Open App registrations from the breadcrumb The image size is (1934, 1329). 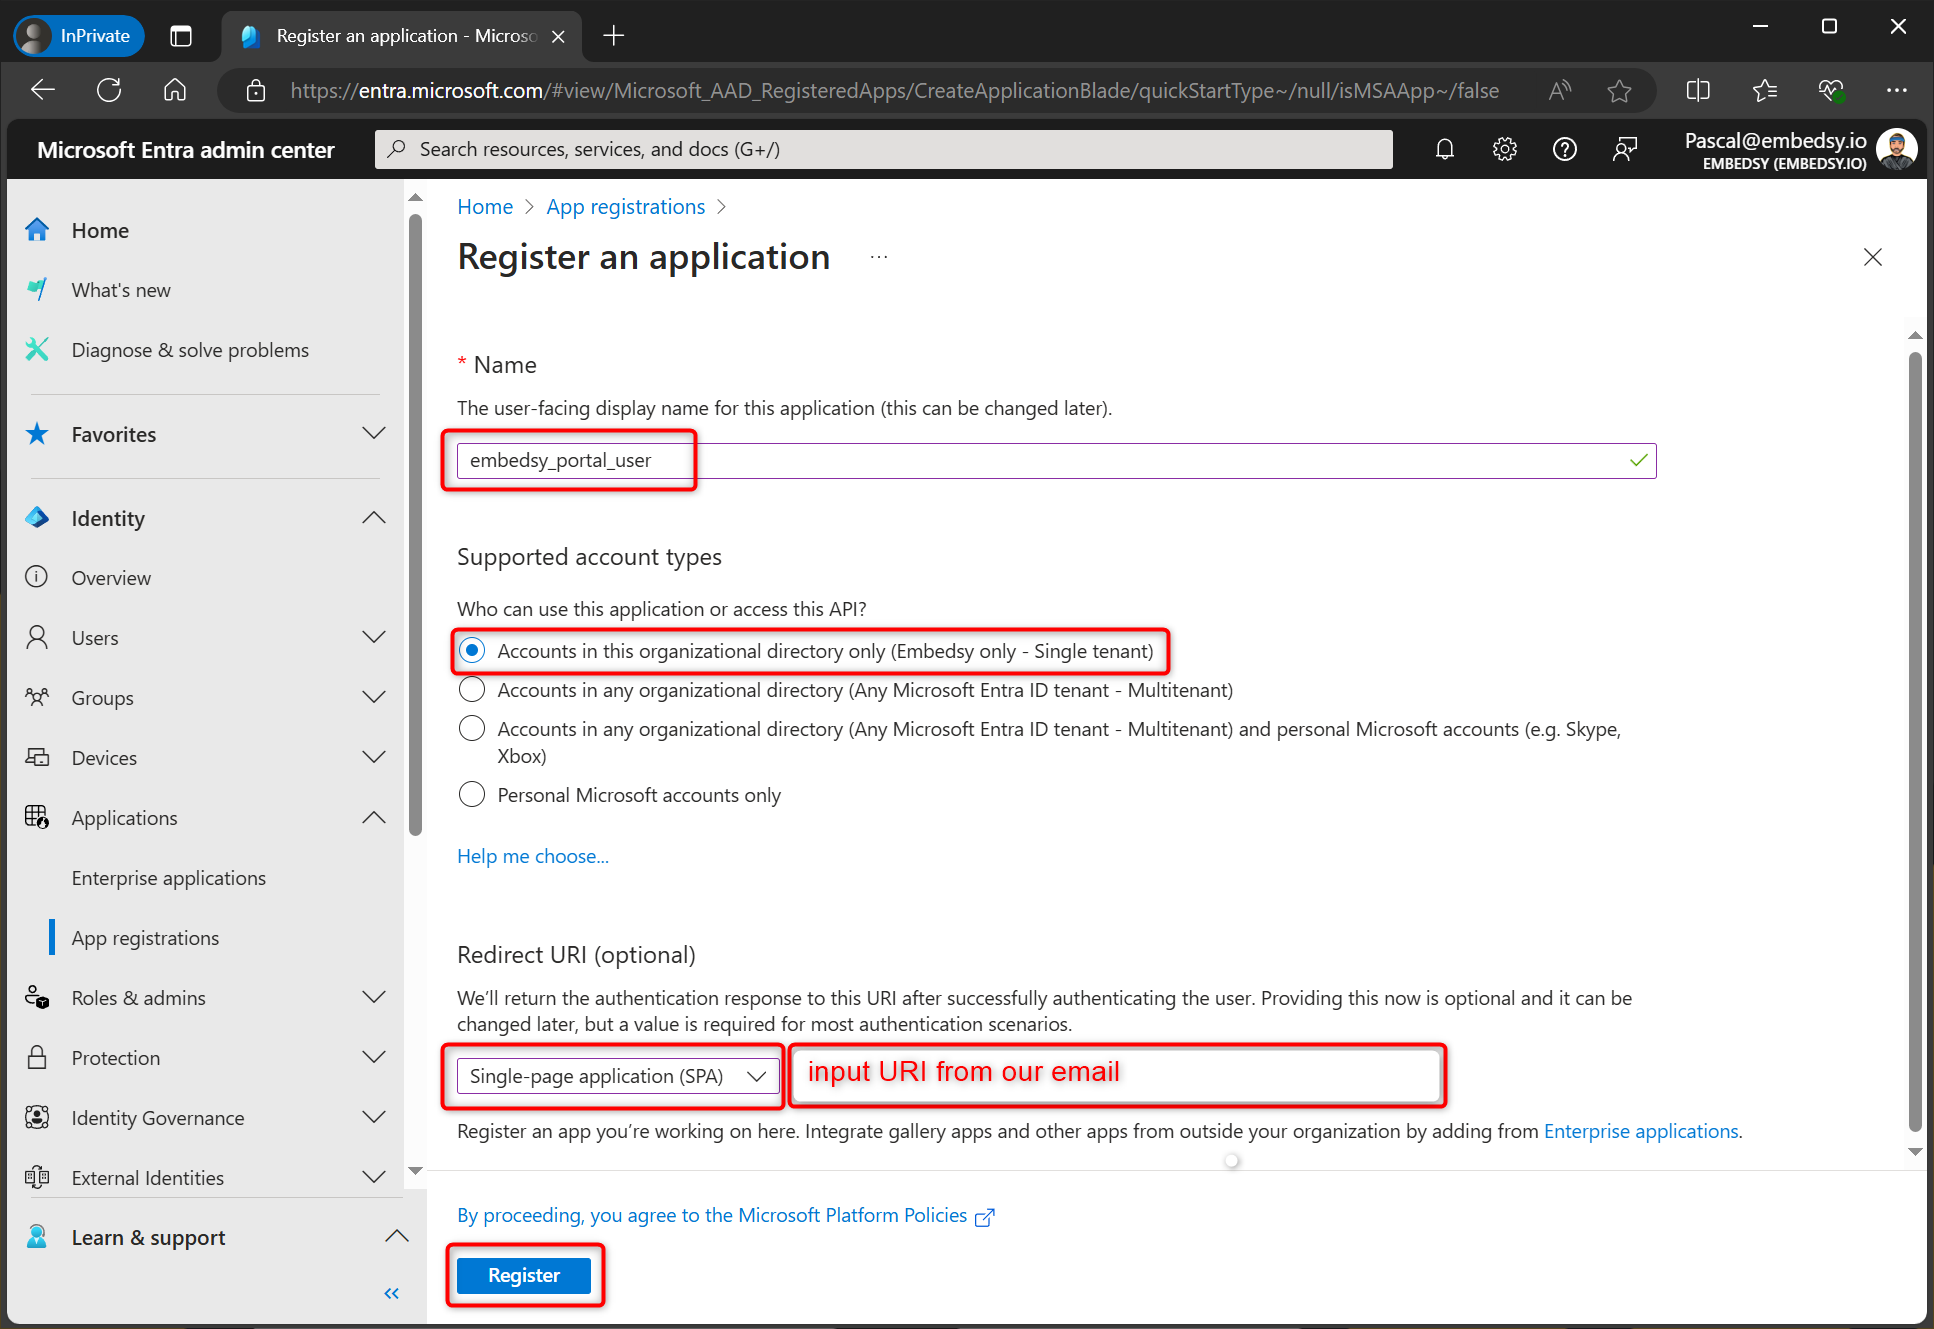coord(625,206)
